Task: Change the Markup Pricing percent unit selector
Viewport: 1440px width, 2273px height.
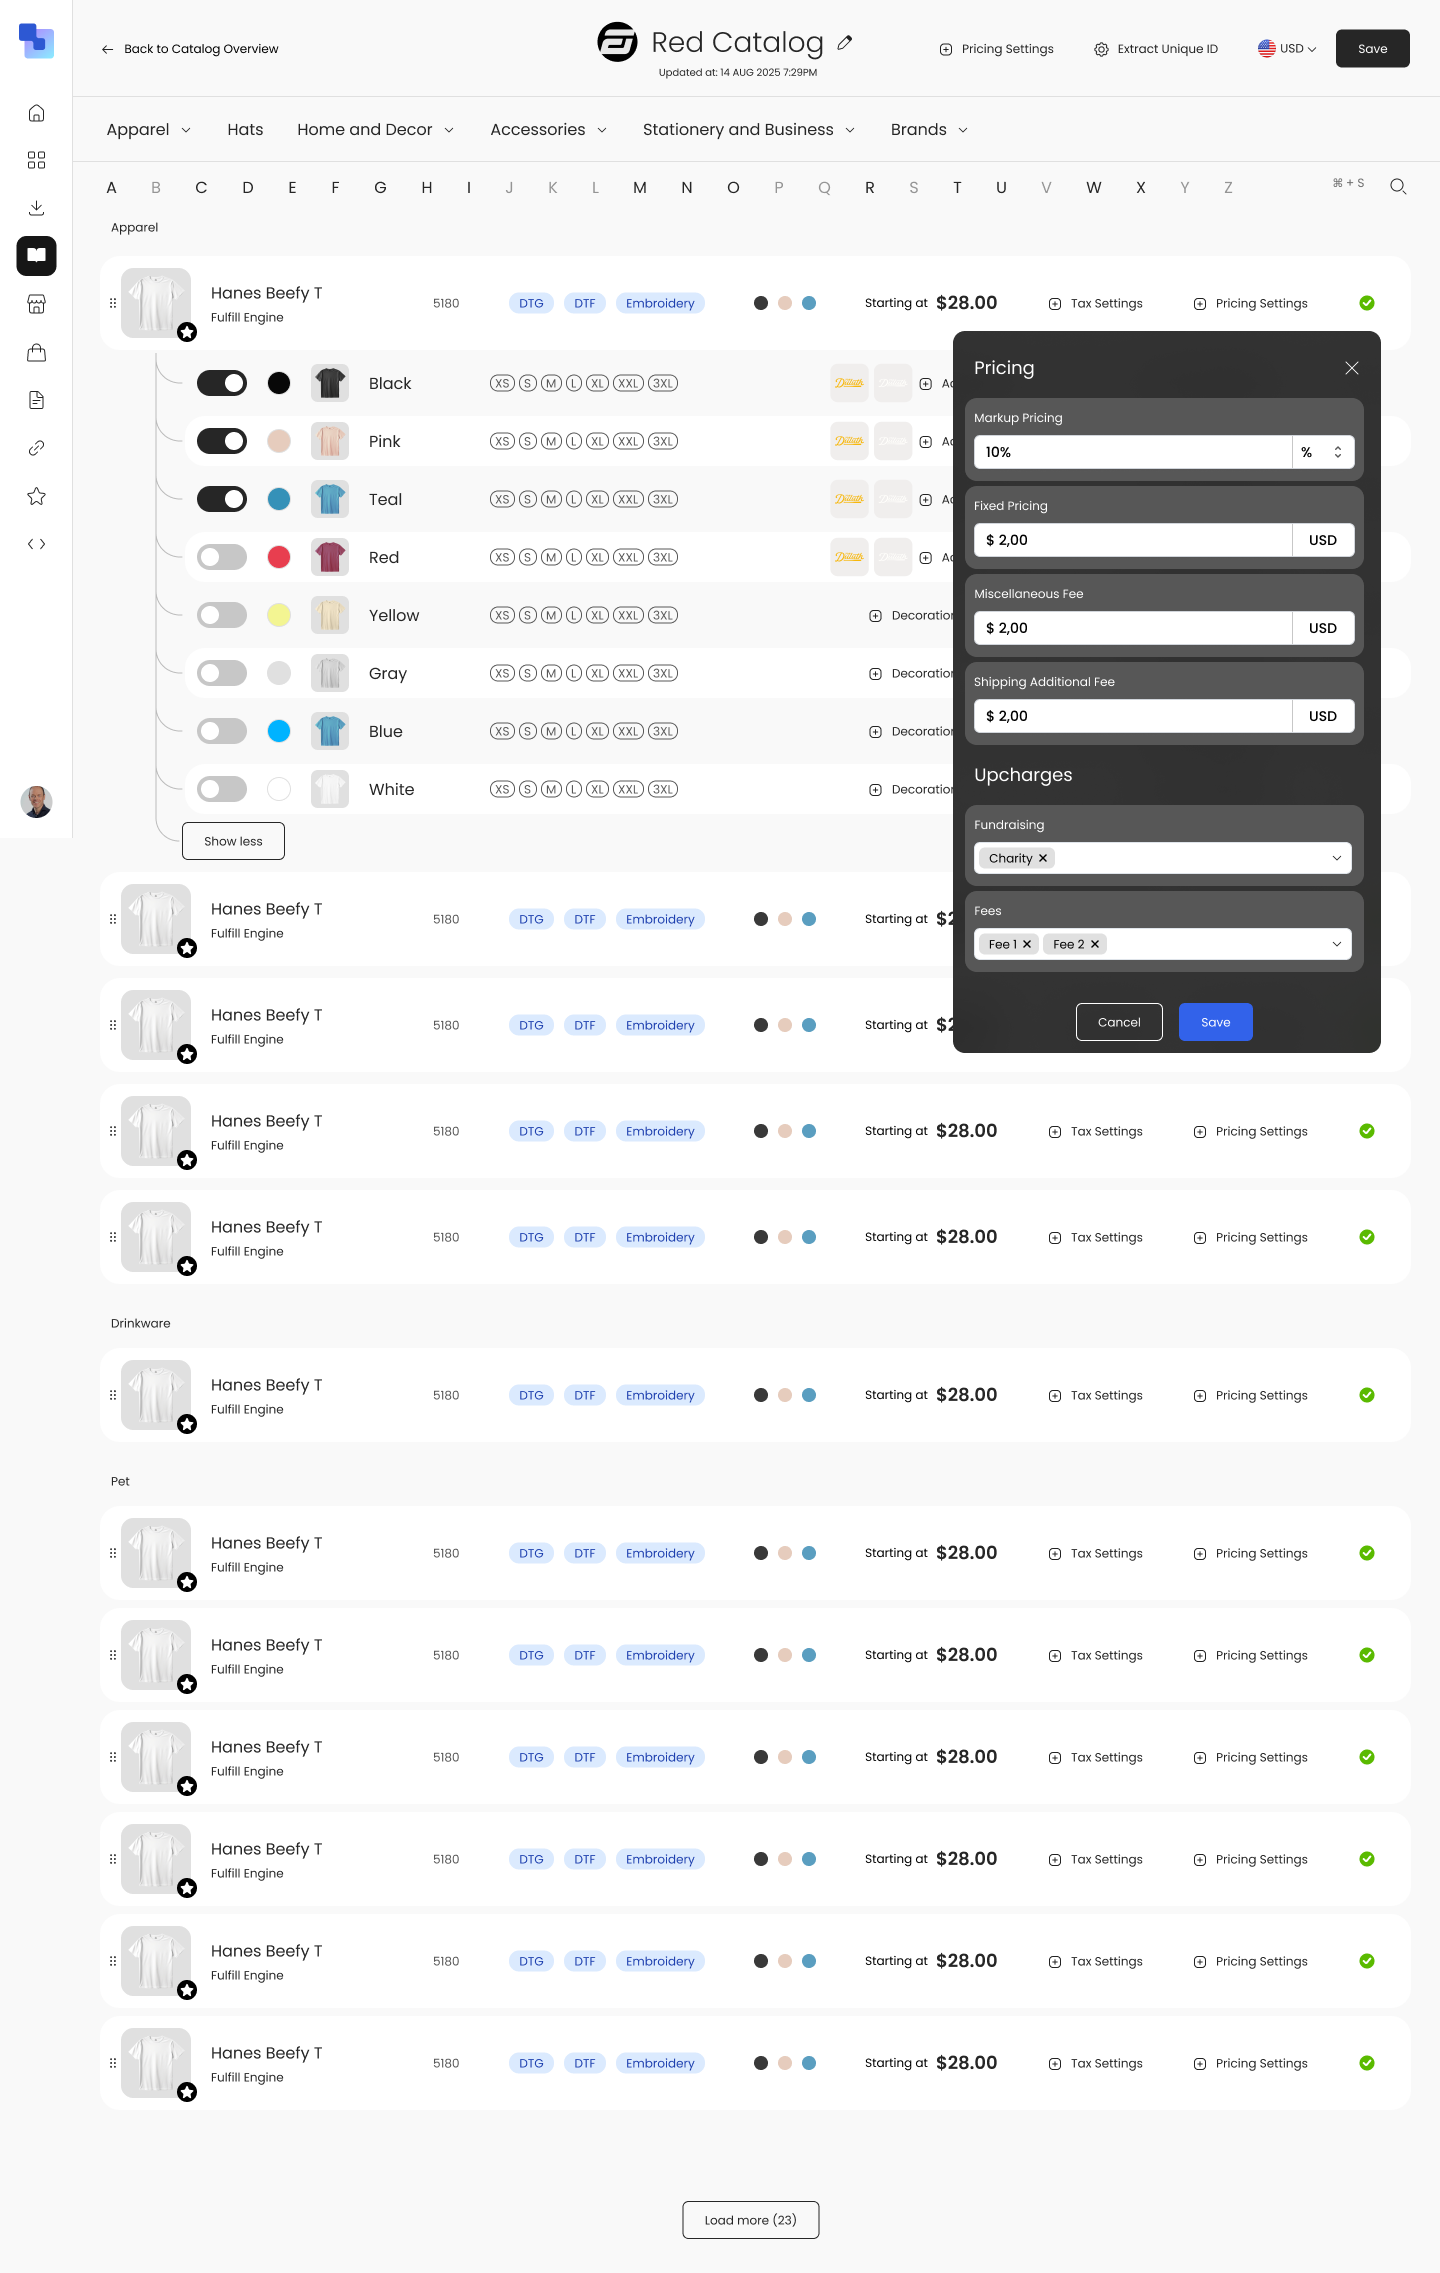Action: (x=1323, y=452)
